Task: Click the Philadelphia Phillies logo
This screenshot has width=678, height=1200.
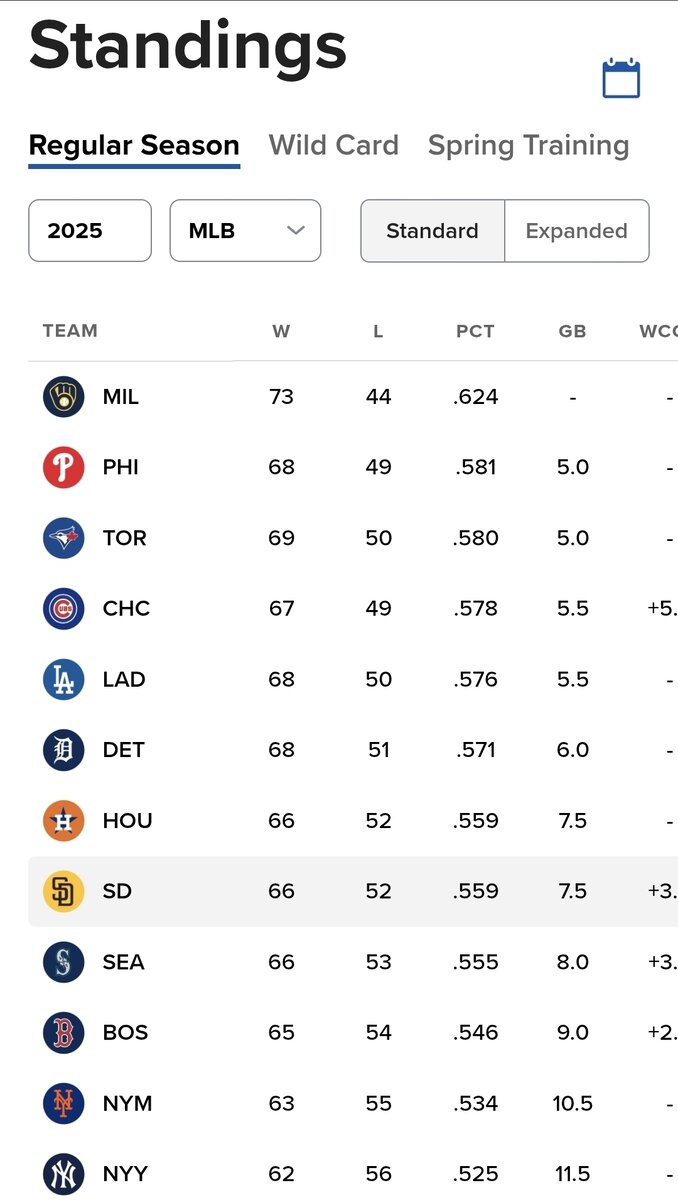Action: pos(63,467)
